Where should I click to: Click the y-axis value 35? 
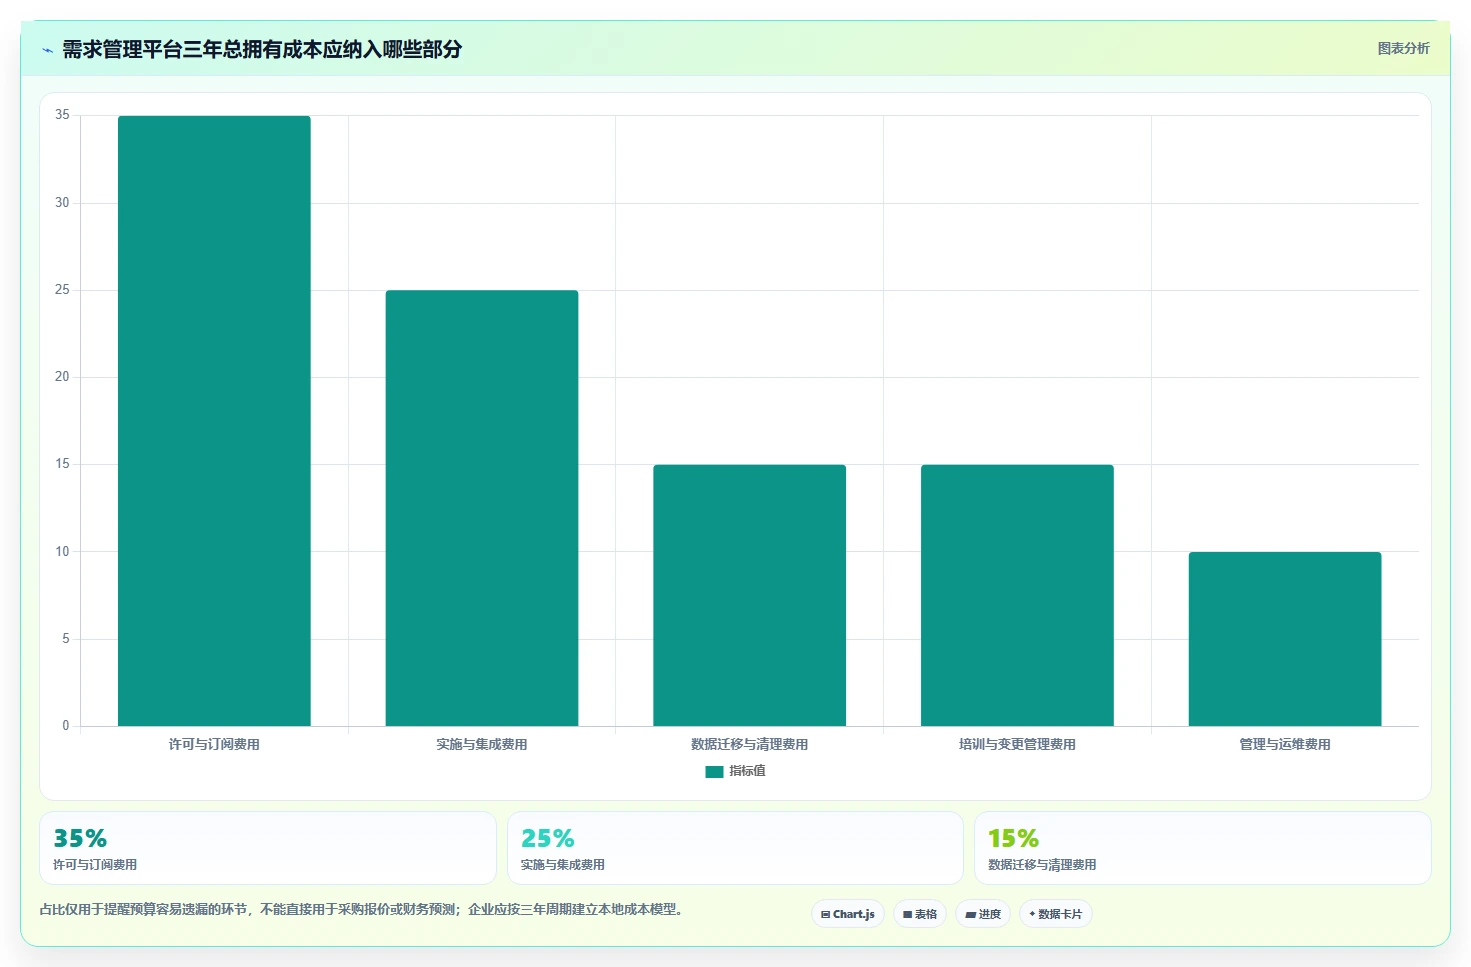[62, 115]
